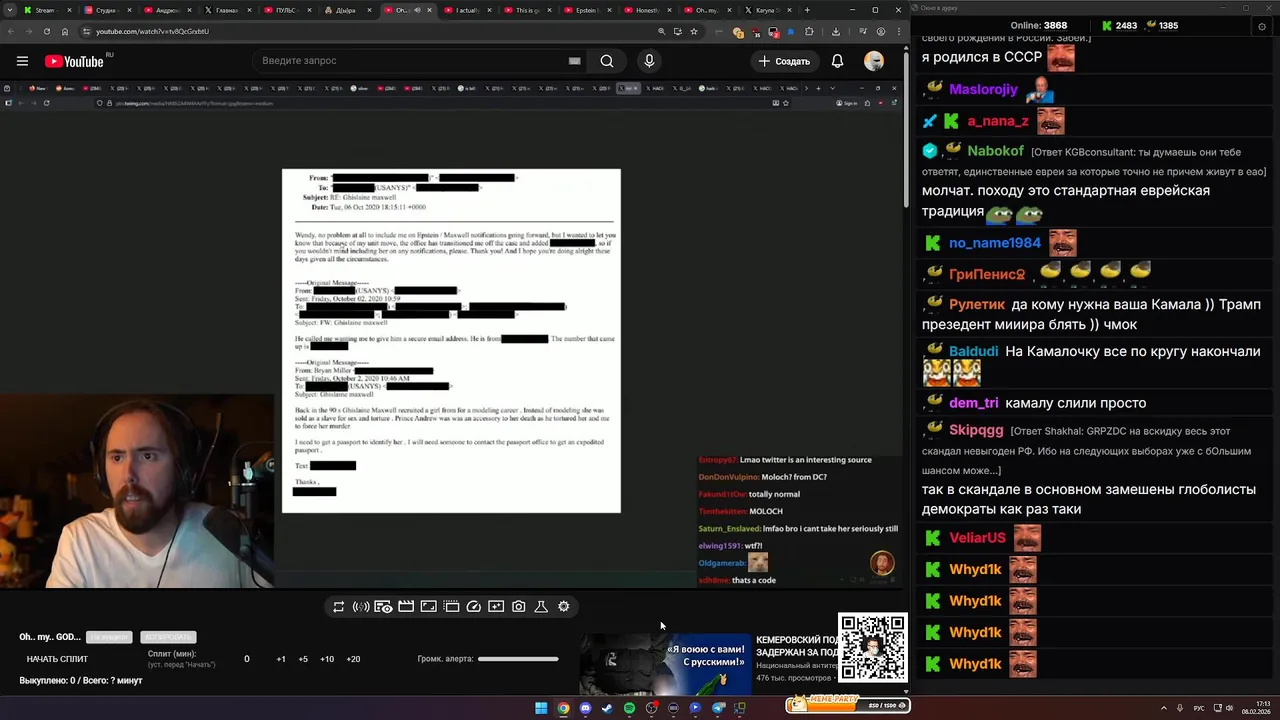The image size is (1280, 720).
Task: Click the MEME PARTY progress widget
Action: [848, 704]
